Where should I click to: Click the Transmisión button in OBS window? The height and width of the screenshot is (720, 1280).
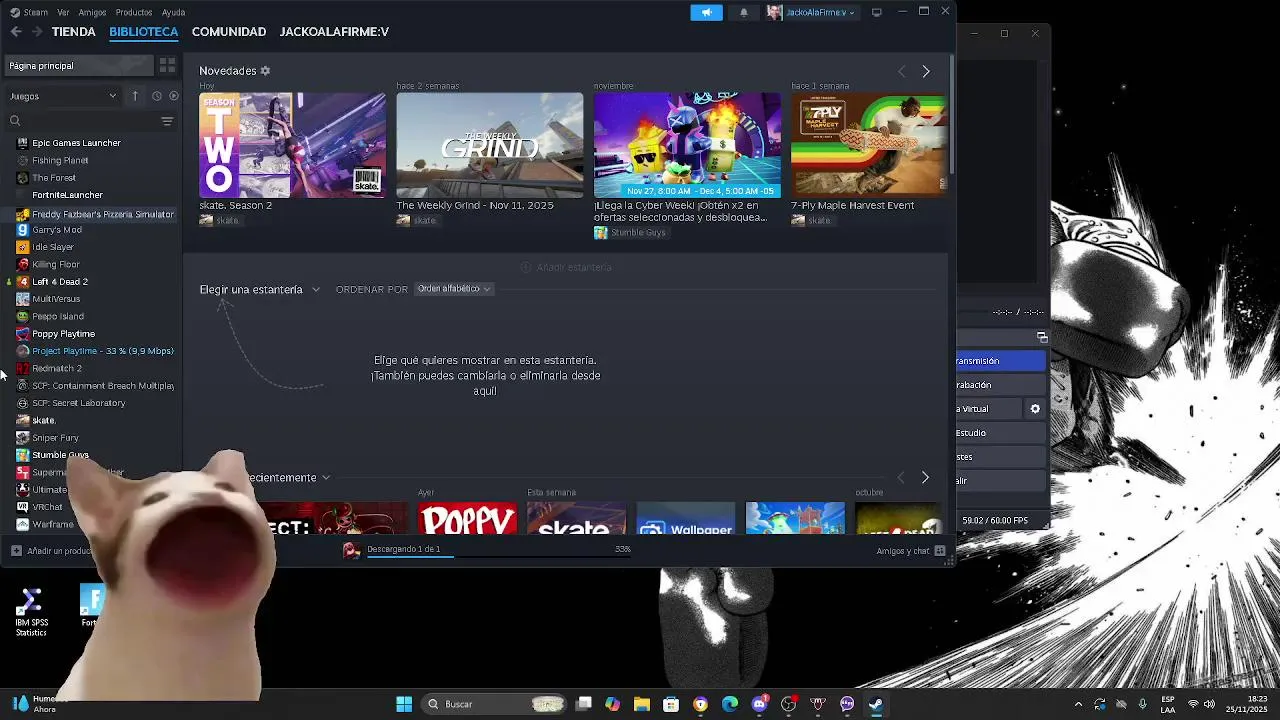click(1001, 361)
